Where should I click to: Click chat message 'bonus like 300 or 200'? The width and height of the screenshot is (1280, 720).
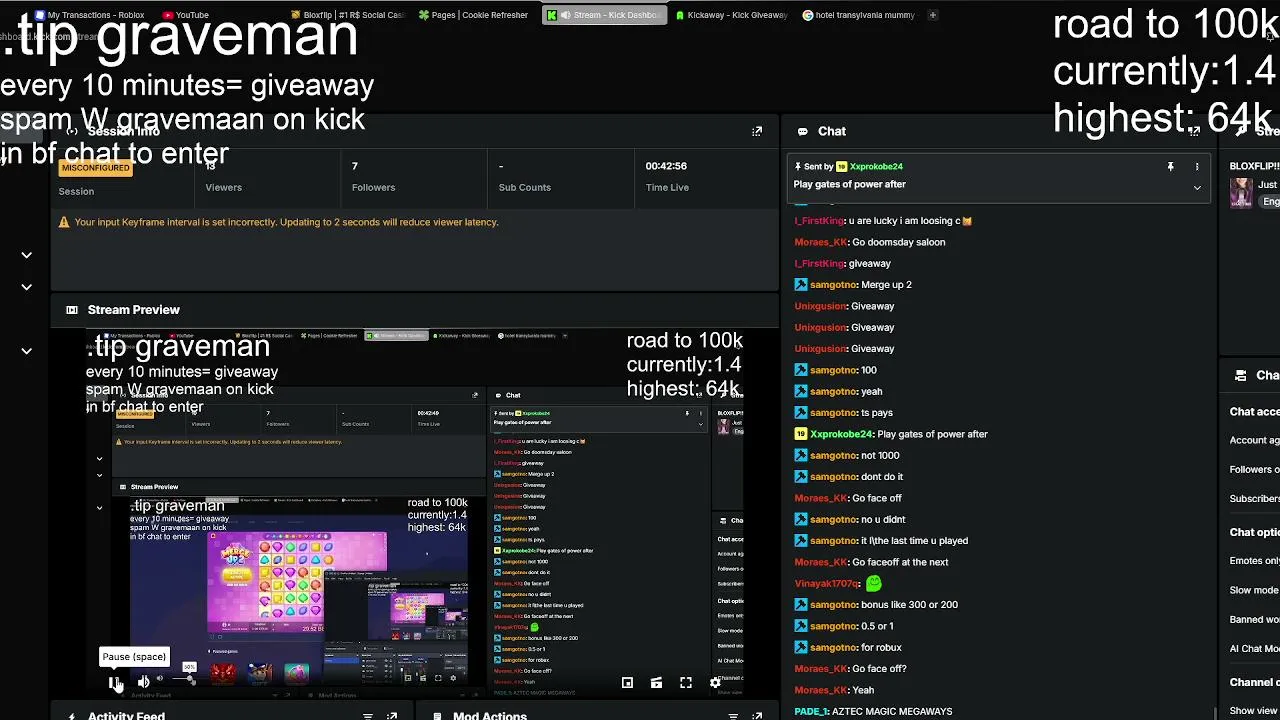pos(910,604)
